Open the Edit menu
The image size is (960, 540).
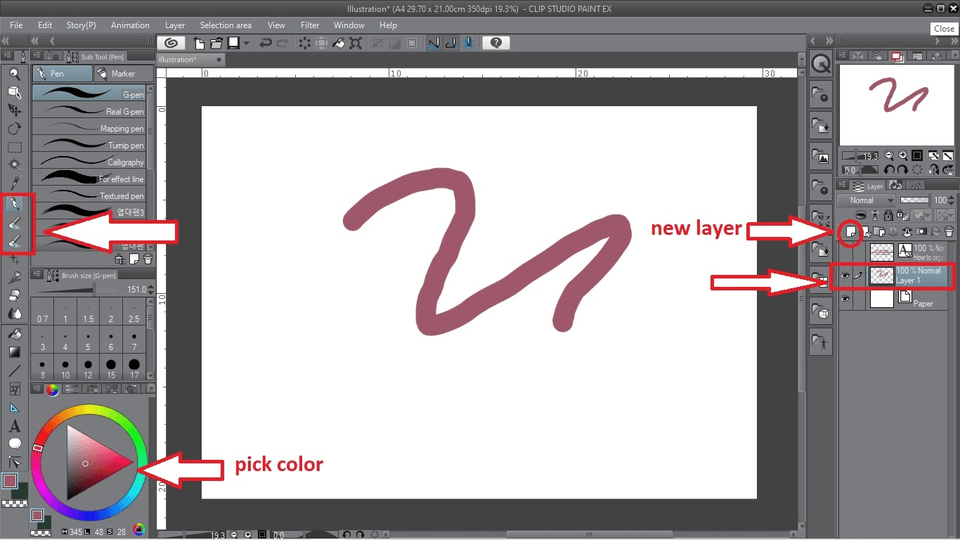click(x=45, y=25)
